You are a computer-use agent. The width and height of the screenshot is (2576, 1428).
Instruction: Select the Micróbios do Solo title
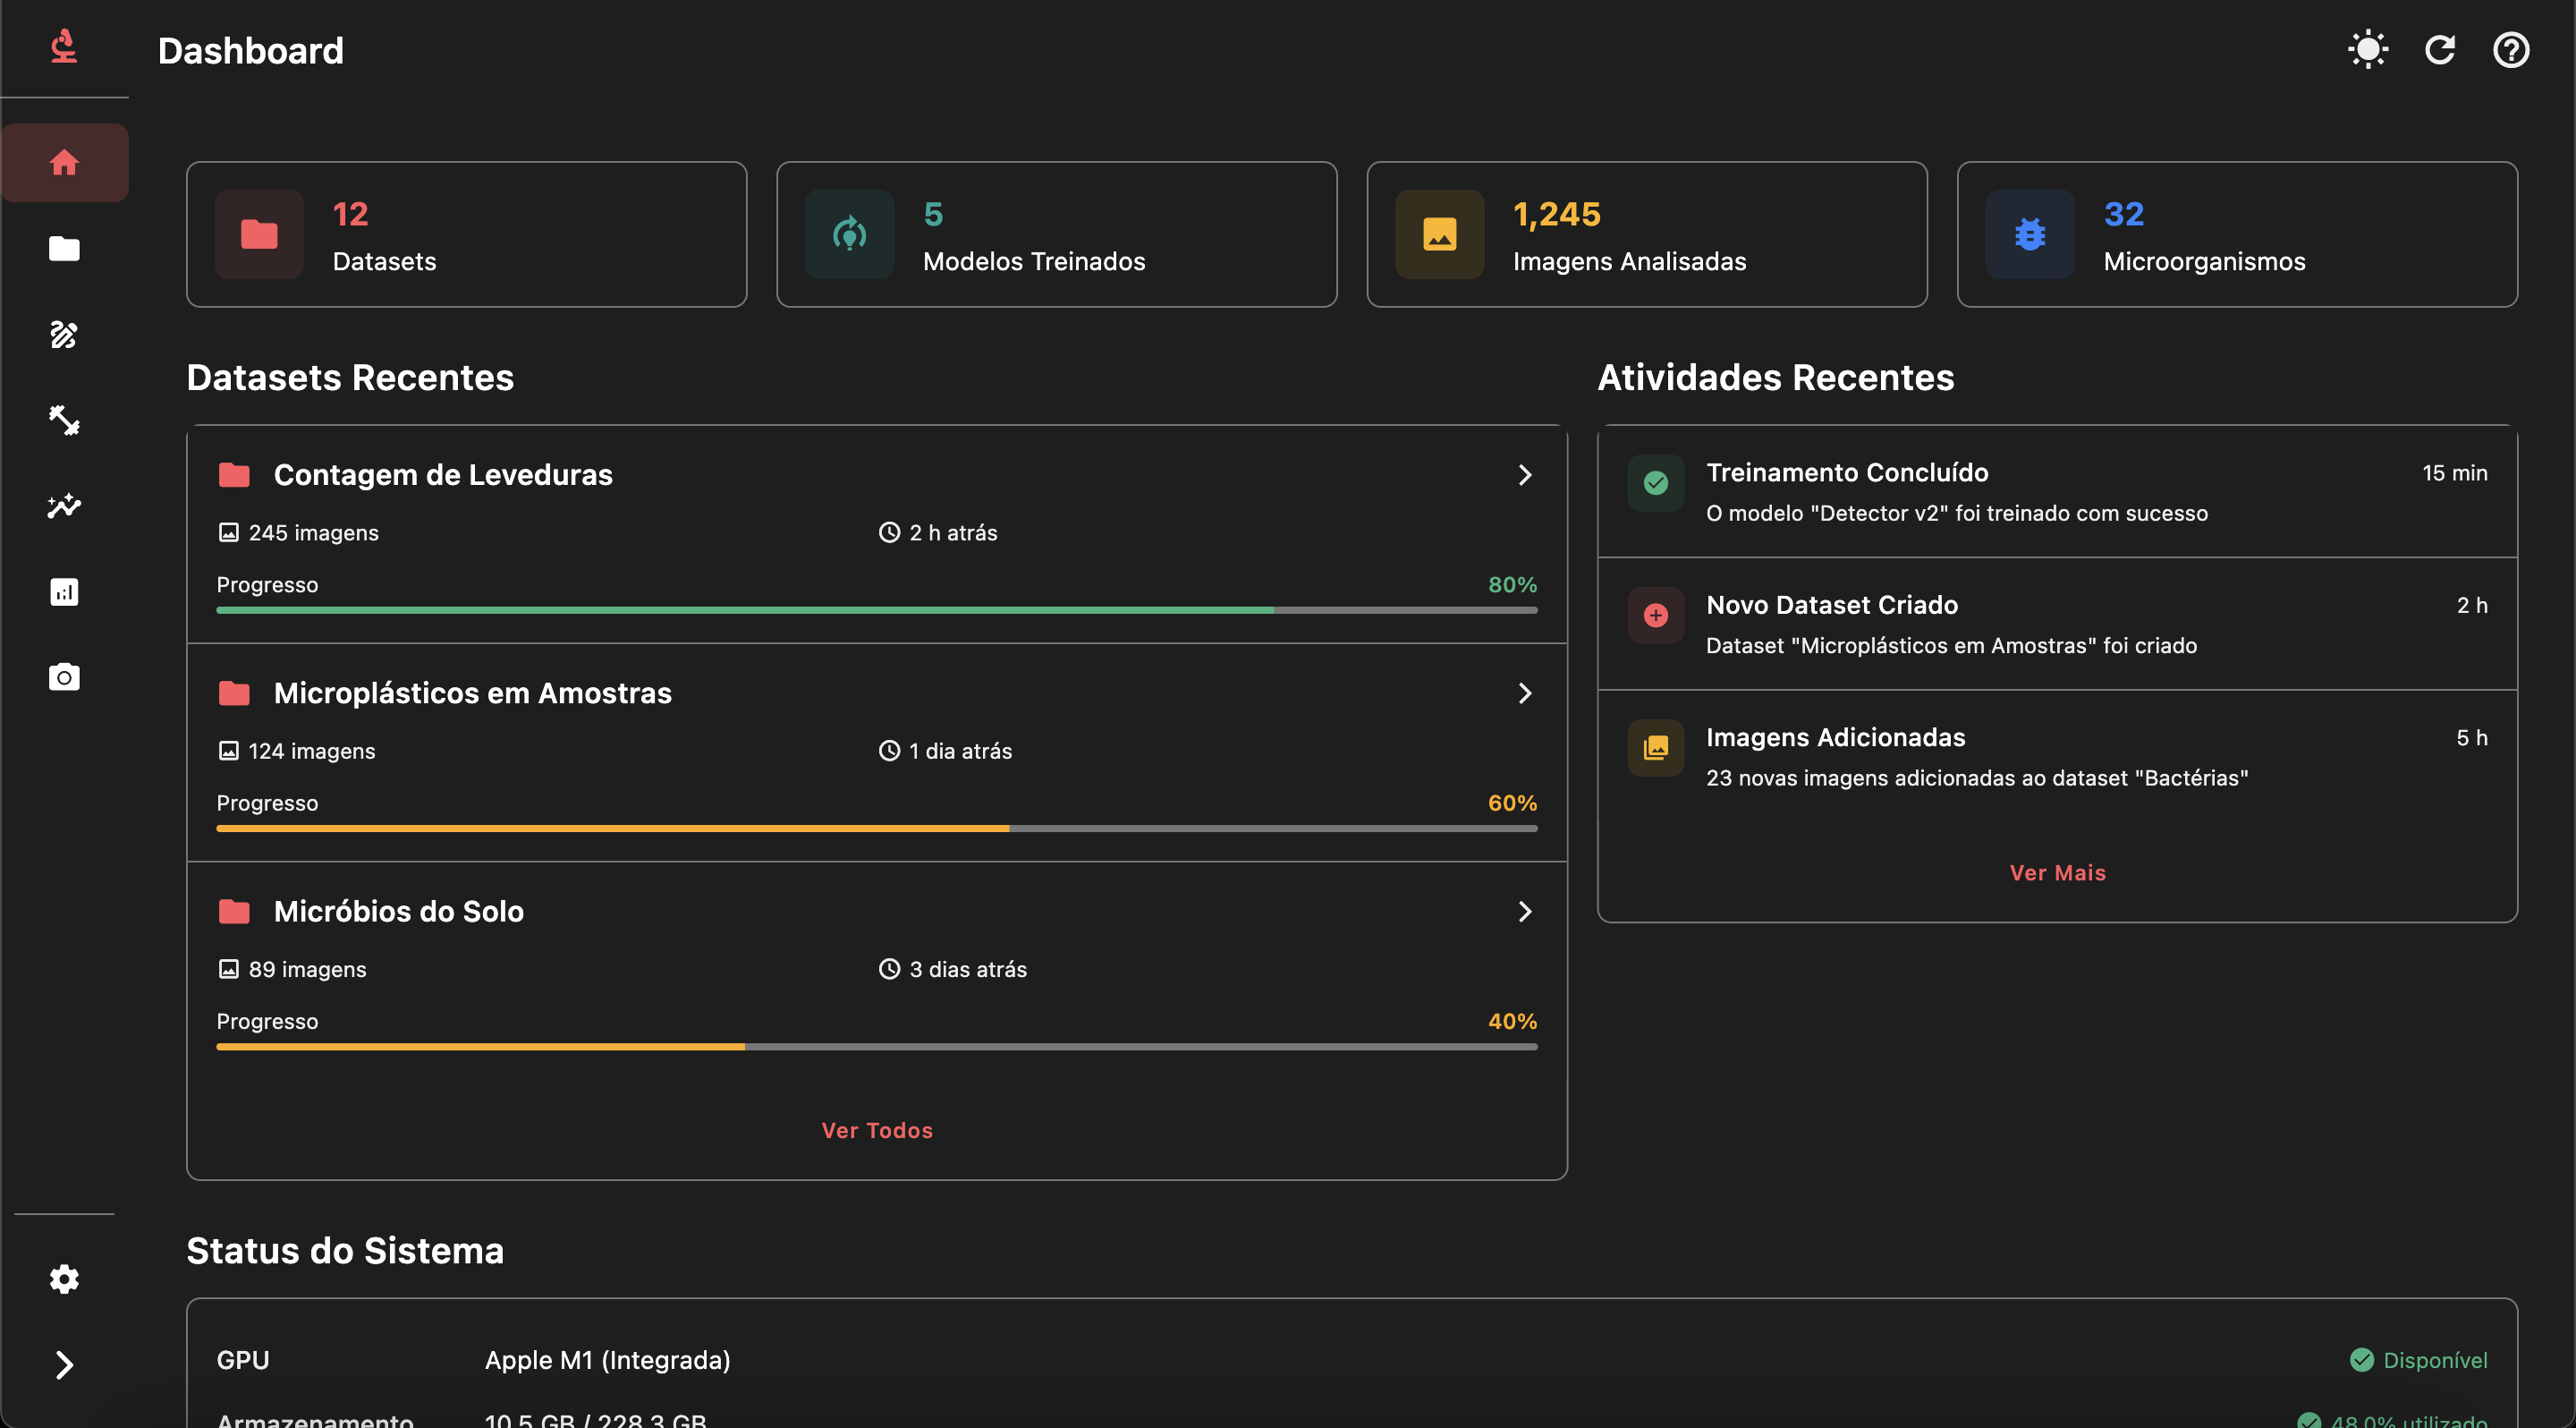point(399,911)
